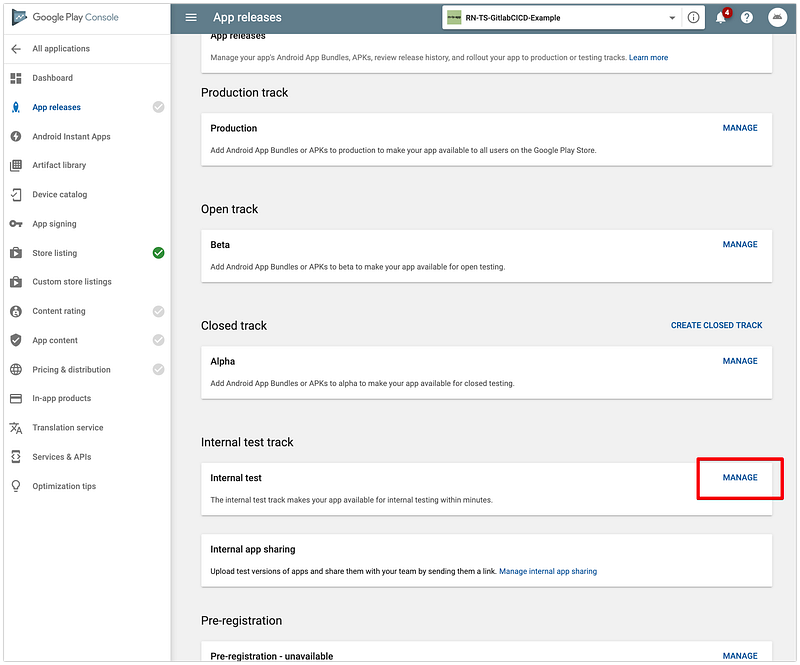Click the Custom store listings icon

click(x=16, y=282)
